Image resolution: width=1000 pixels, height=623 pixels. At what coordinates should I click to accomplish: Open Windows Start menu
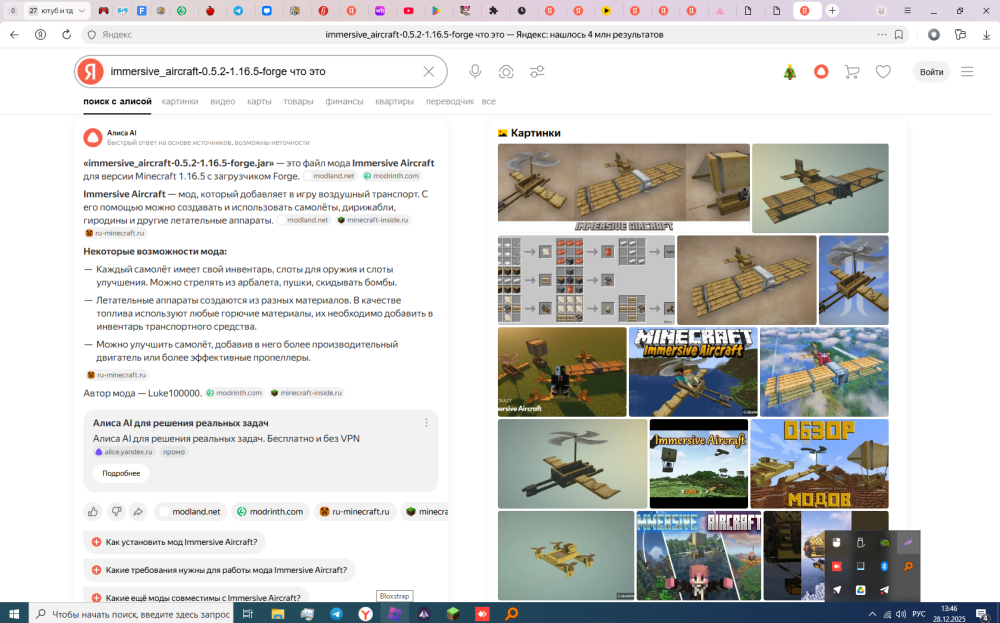pos(13,614)
